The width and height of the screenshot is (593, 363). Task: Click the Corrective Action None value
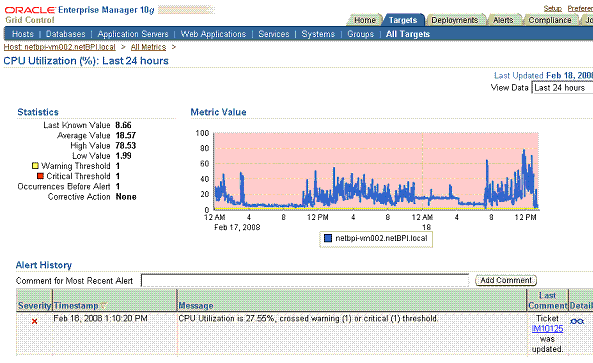pyautogui.click(x=126, y=197)
